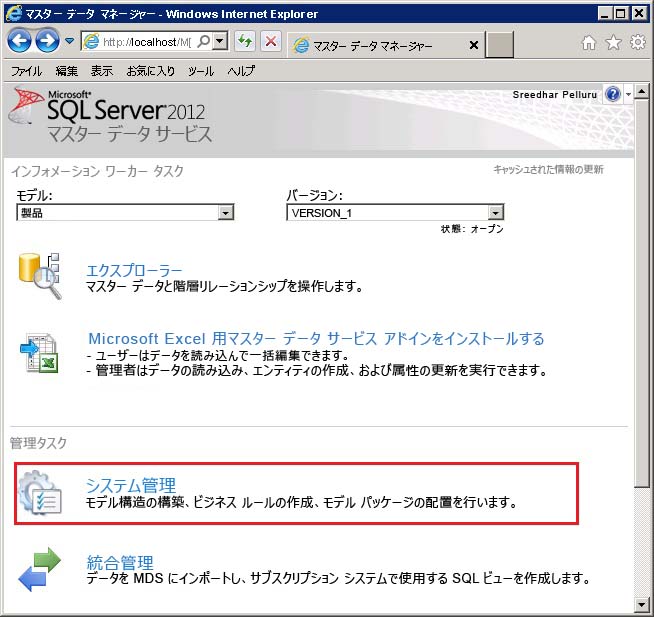The height and width of the screenshot is (617, 654).
Task: Click the vertical scrollbar thumb
Action: point(641,293)
